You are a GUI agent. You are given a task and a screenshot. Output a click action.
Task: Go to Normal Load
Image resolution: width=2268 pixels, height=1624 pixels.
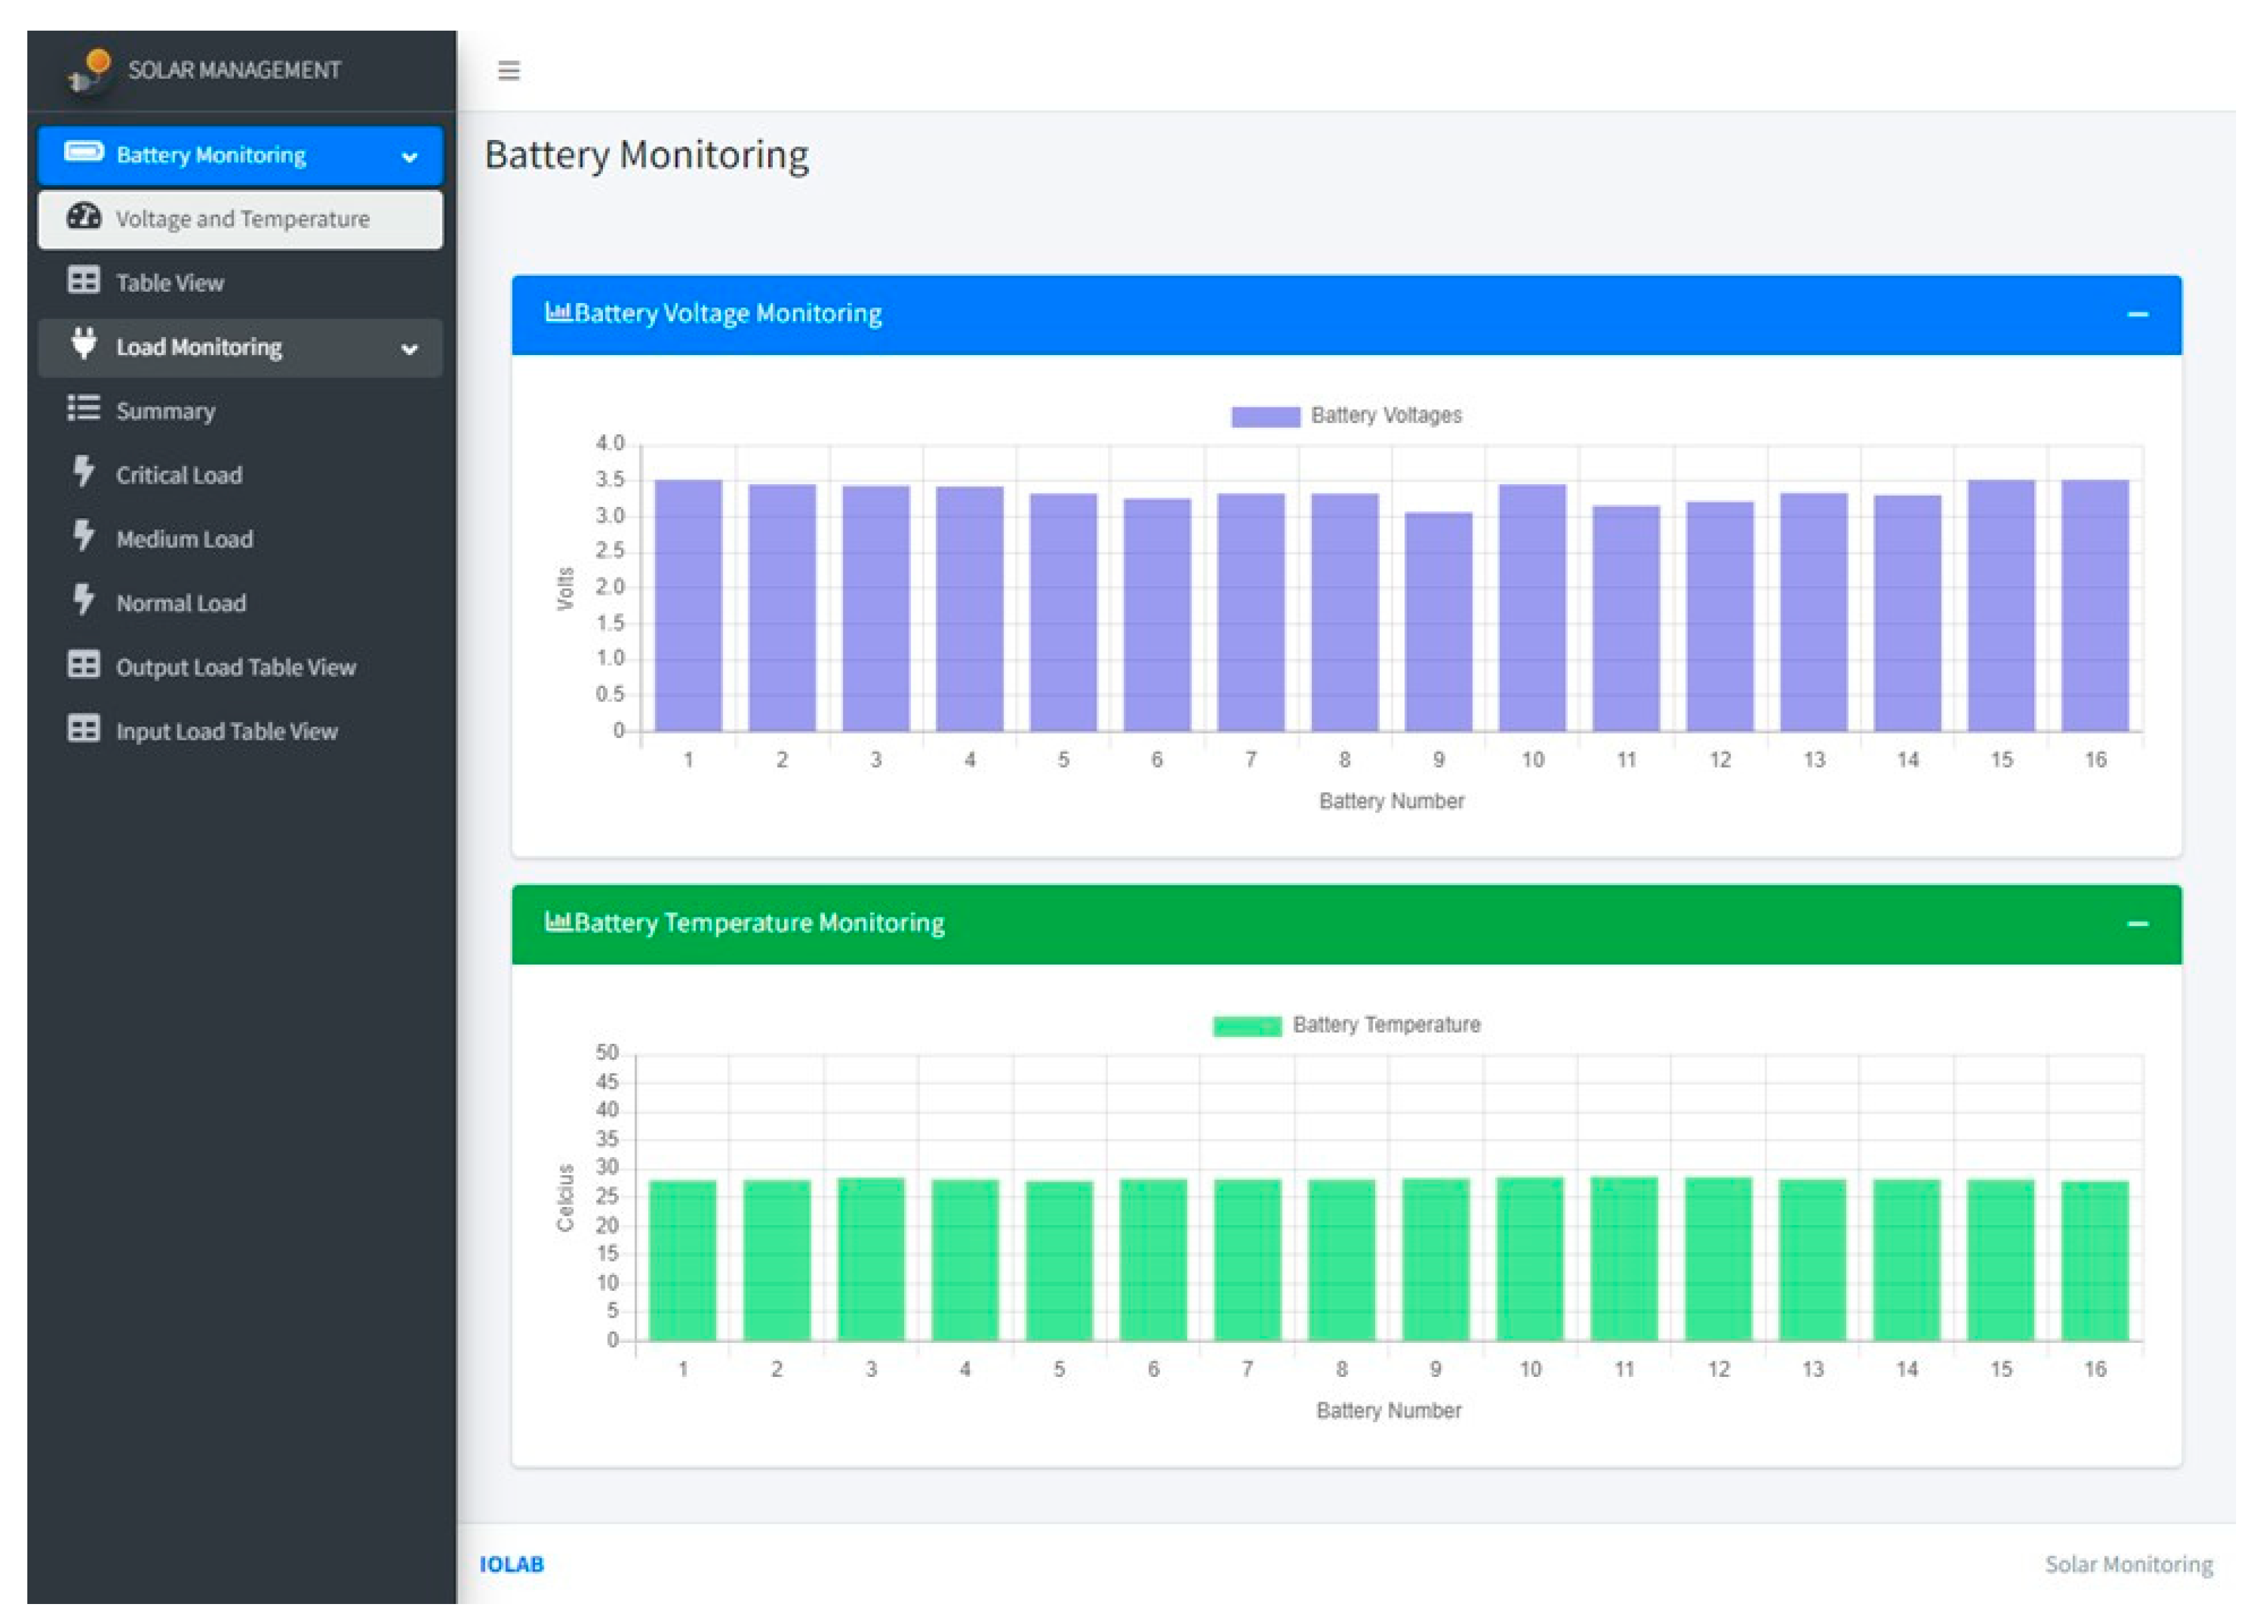pos(240,603)
